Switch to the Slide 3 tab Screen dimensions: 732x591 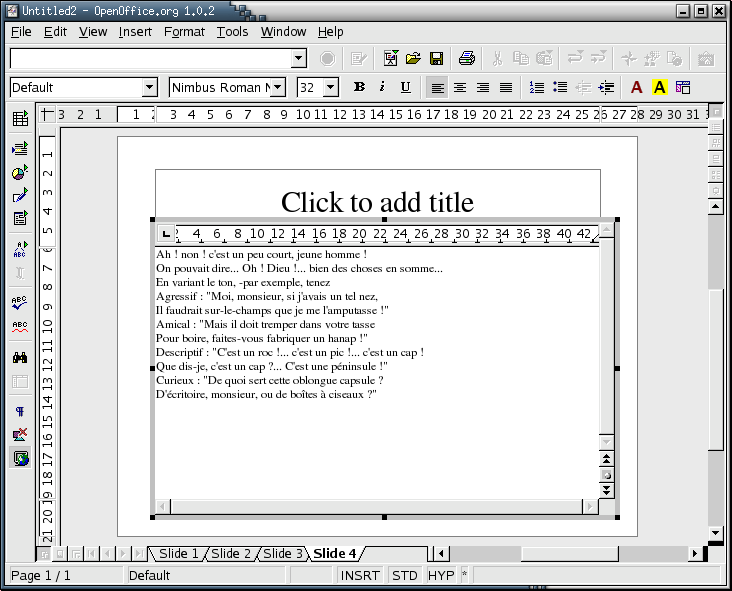click(x=283, y=554)
